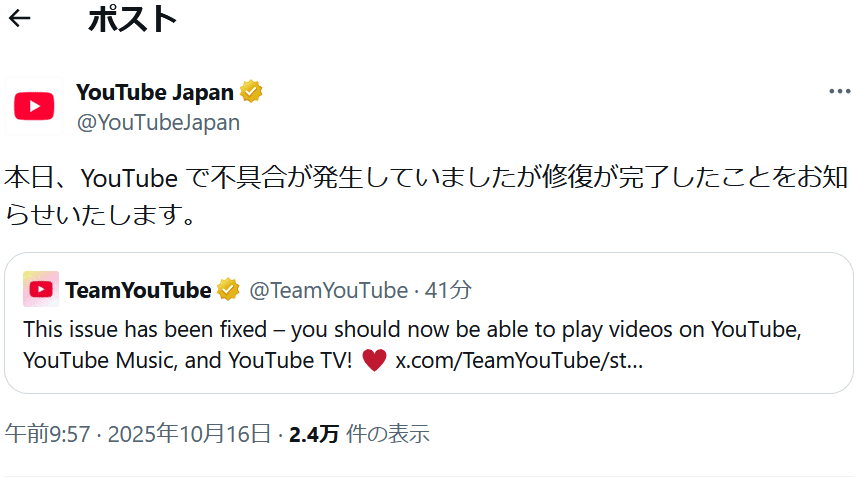Image resolution: width=862 pixels, height=484 pixels.
Task: Click the back arrow icon
Action: click(x=19, y=19)
